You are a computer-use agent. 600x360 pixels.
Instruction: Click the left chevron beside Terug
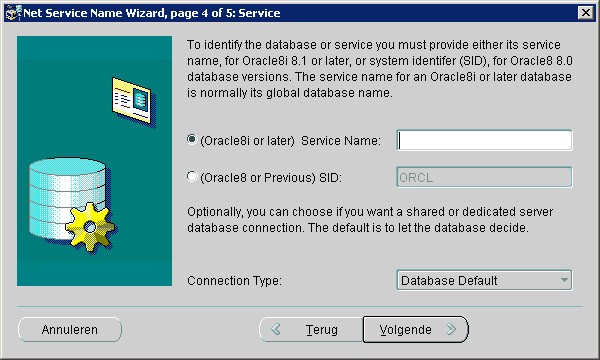(276, 329)
